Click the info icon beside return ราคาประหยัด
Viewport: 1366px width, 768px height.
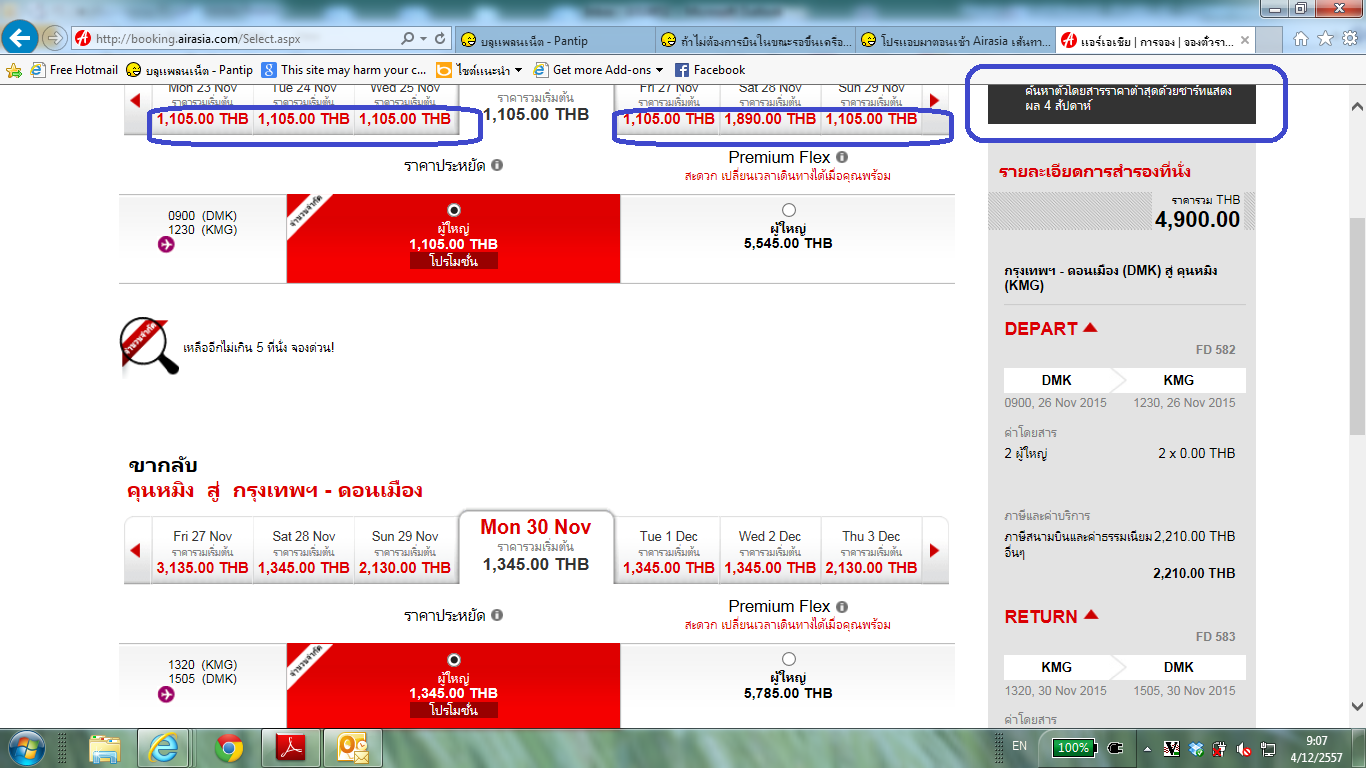tap(497, 615)
